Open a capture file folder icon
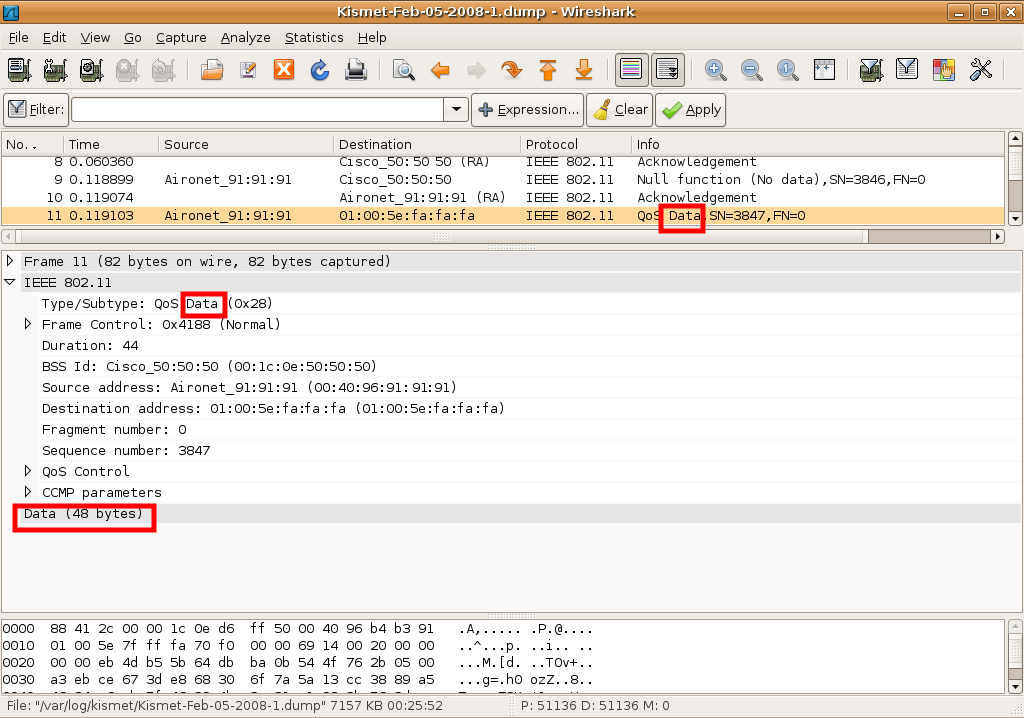Screen dimensions: 1024x718 click(212, 69)
